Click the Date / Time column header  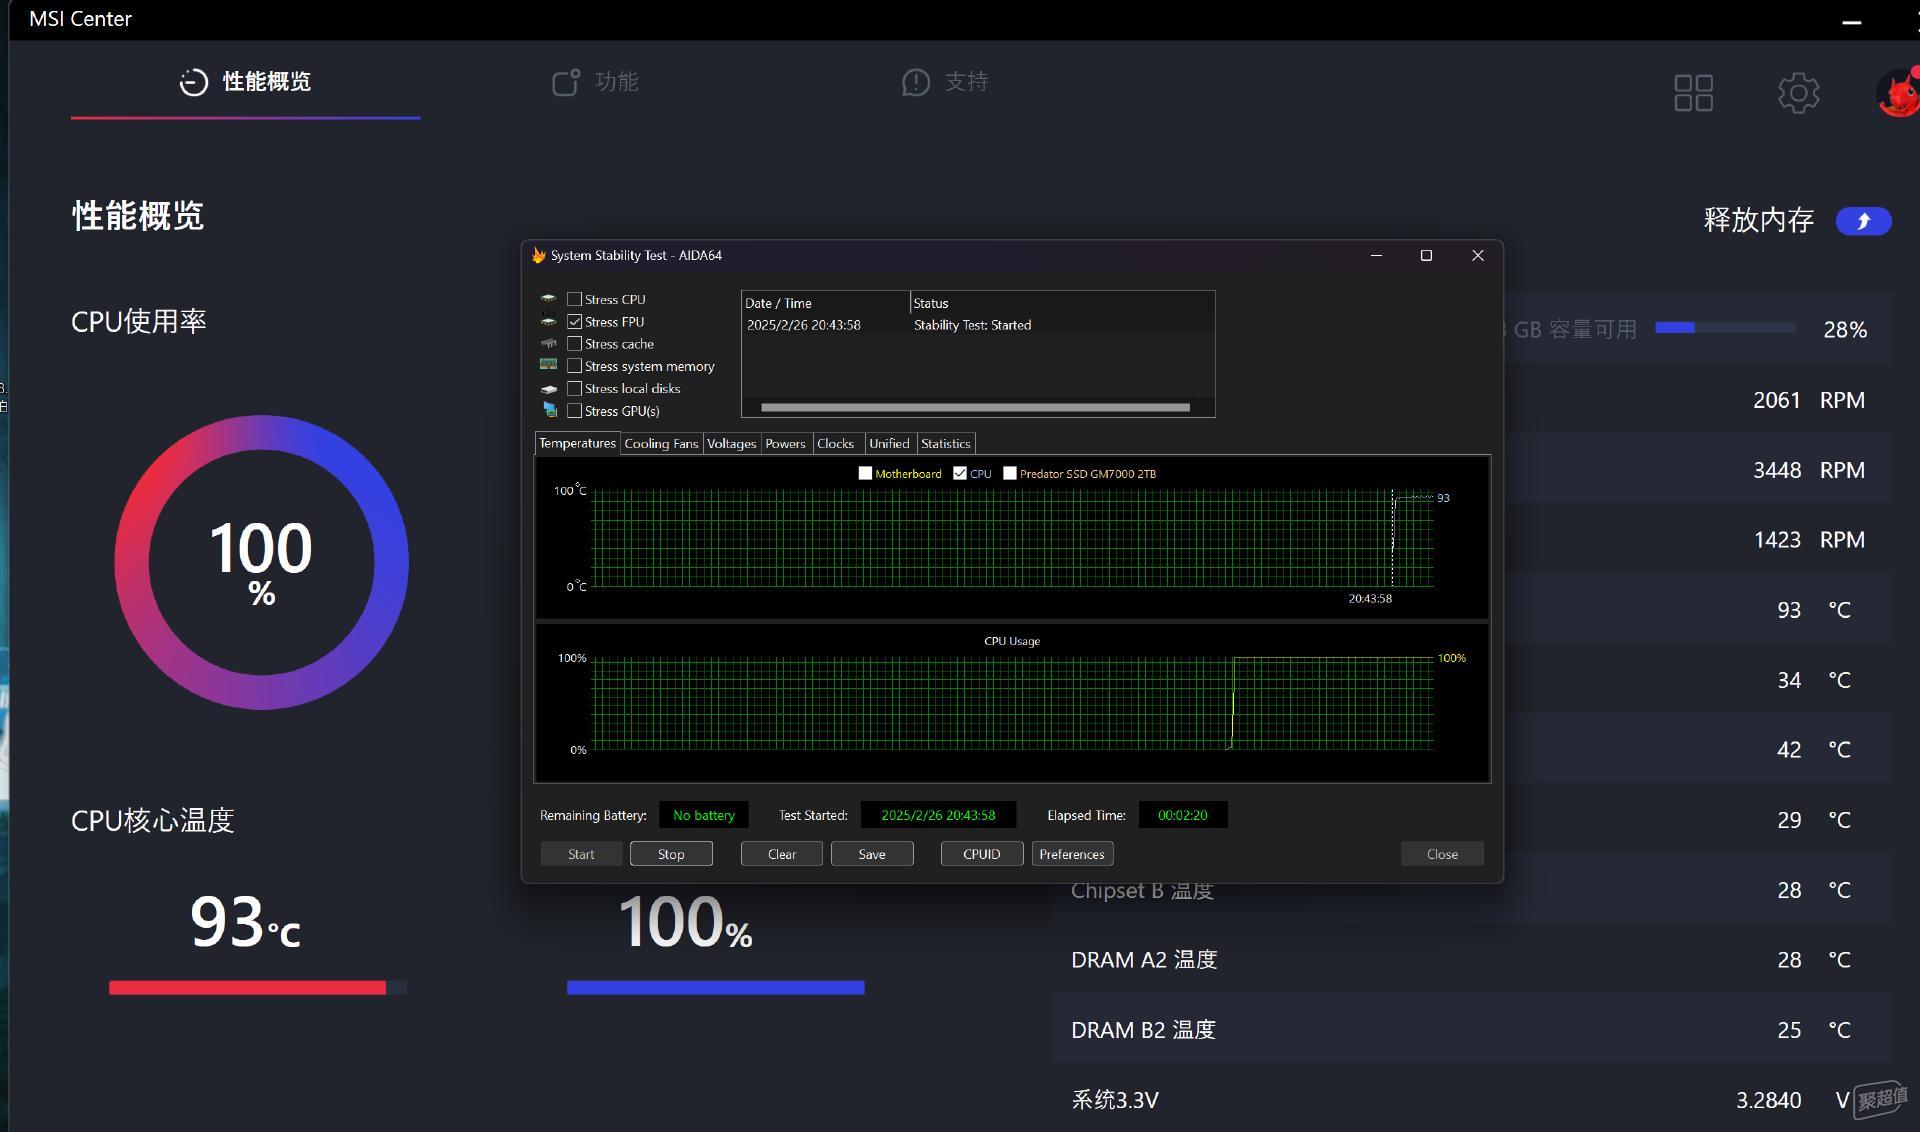825,303
